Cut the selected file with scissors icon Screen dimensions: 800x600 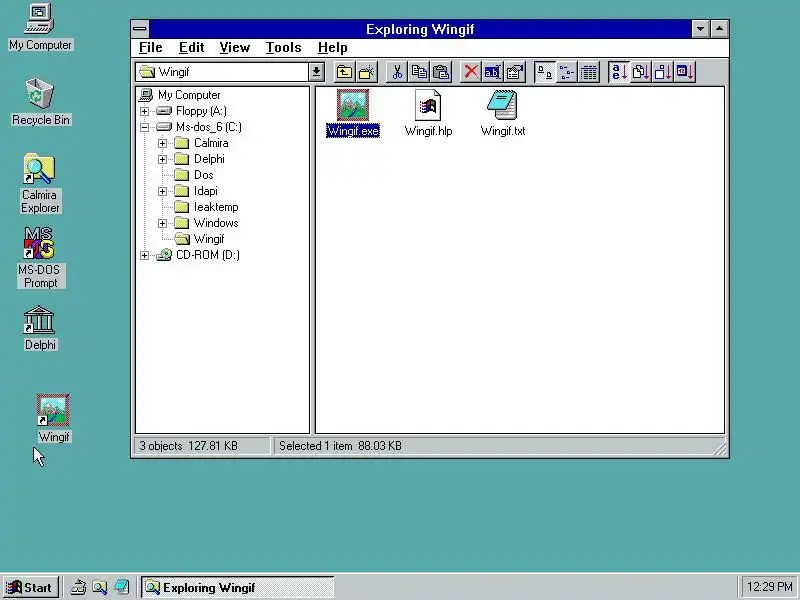397,72
